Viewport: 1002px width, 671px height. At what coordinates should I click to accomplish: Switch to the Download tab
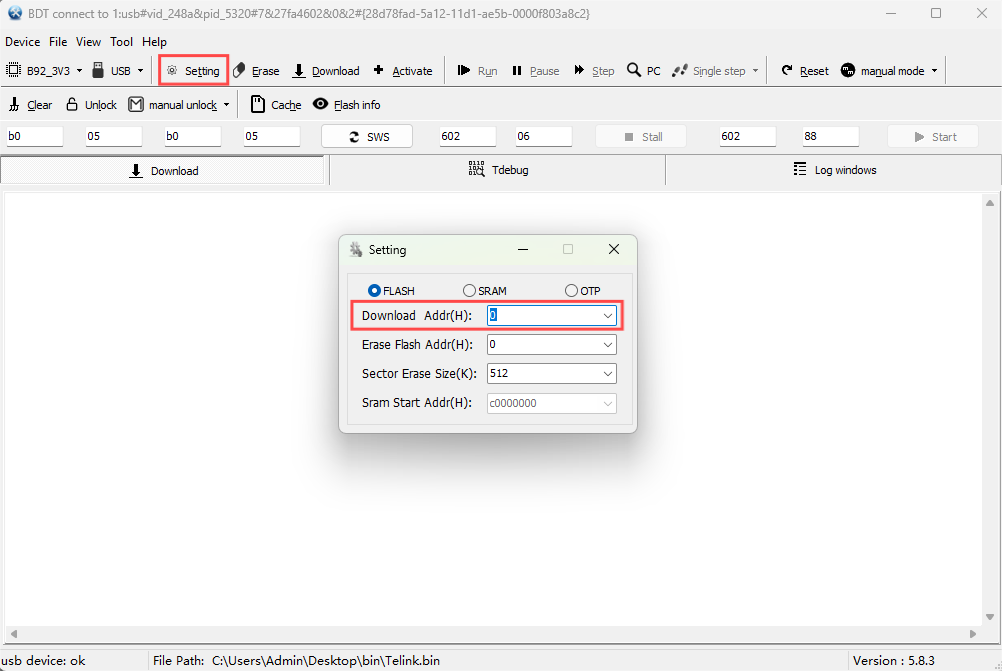(163, 171)
